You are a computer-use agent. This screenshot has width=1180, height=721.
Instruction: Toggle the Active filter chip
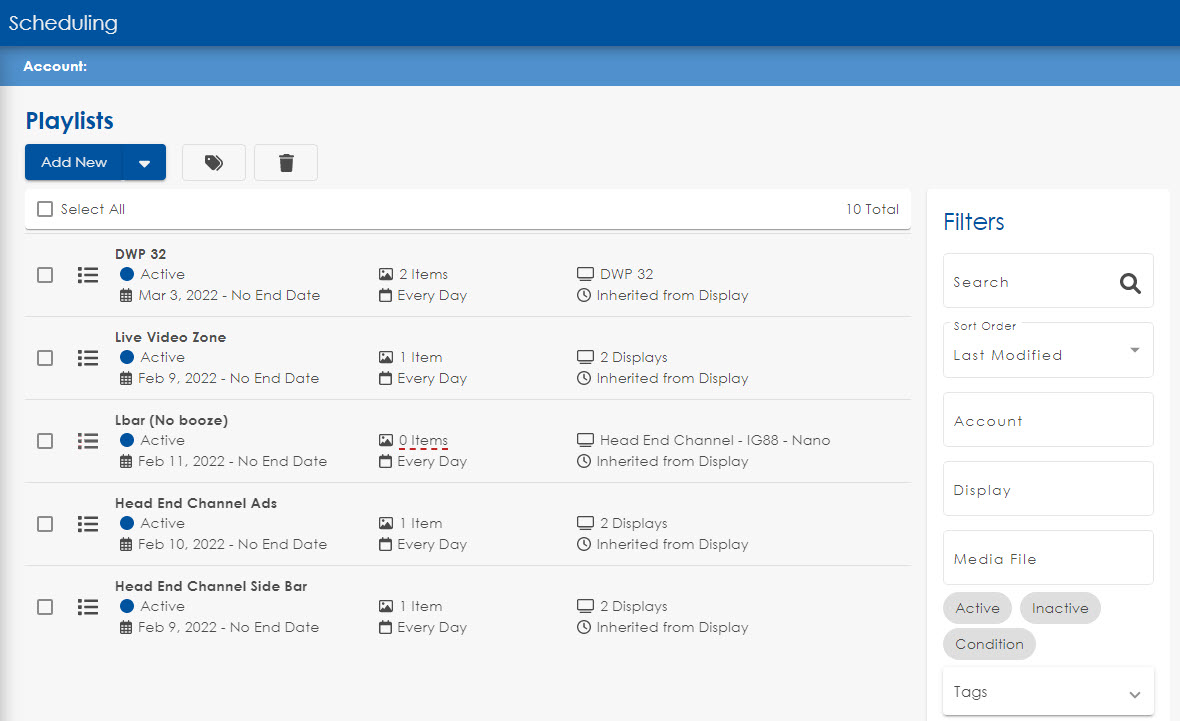click(977, 608)
